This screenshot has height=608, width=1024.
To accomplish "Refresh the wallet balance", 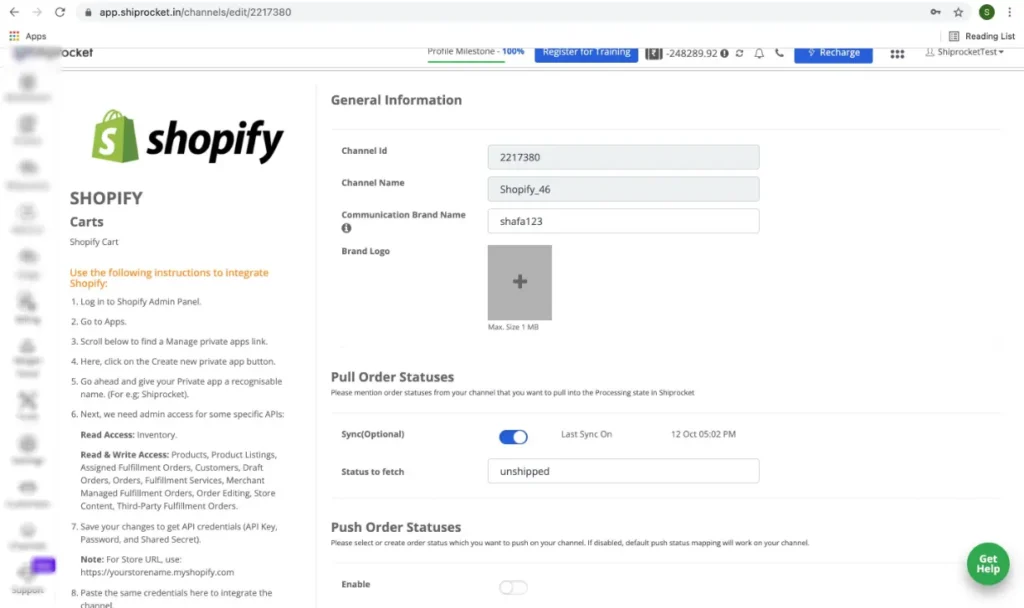I will point(738,52).
